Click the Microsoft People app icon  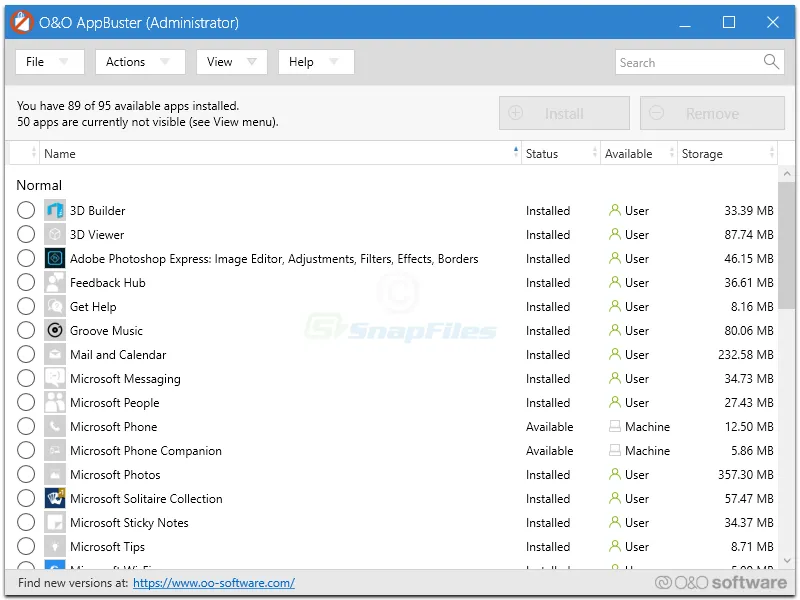(x=55, y=403)
